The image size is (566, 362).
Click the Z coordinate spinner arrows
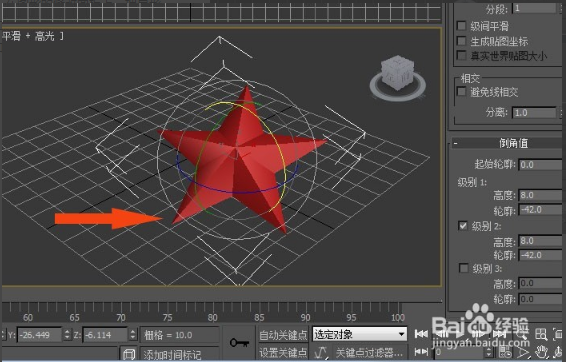click(133, 335)
